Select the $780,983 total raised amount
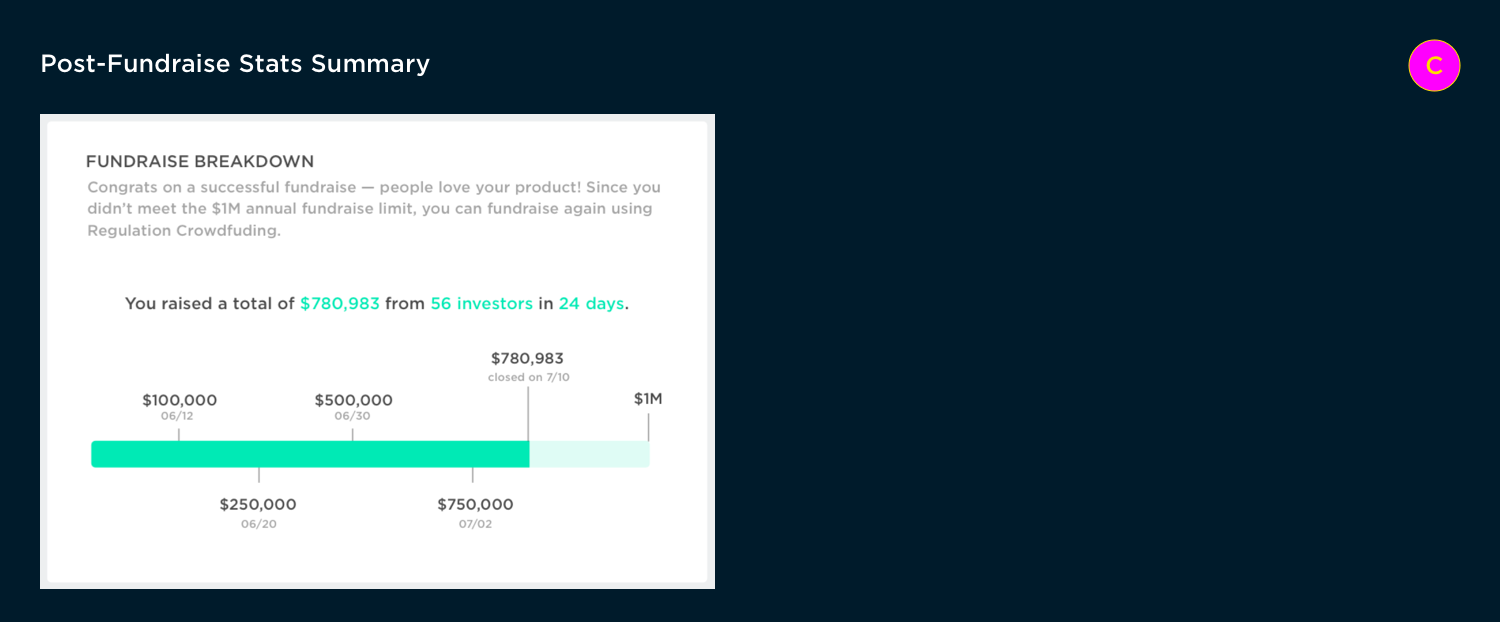The width and height of the screenshot is (1500, 622). point(340,303)
